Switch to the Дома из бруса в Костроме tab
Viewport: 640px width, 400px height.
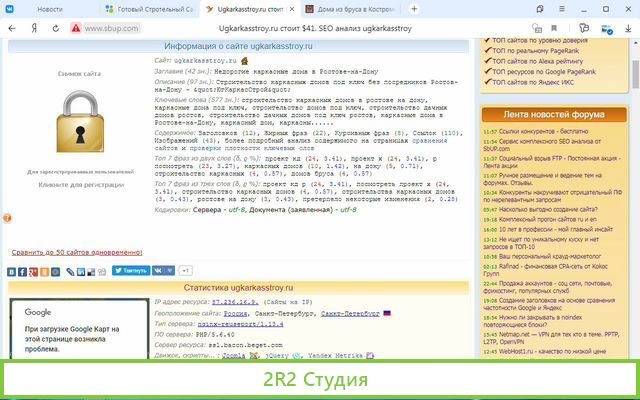coord(350,9)
